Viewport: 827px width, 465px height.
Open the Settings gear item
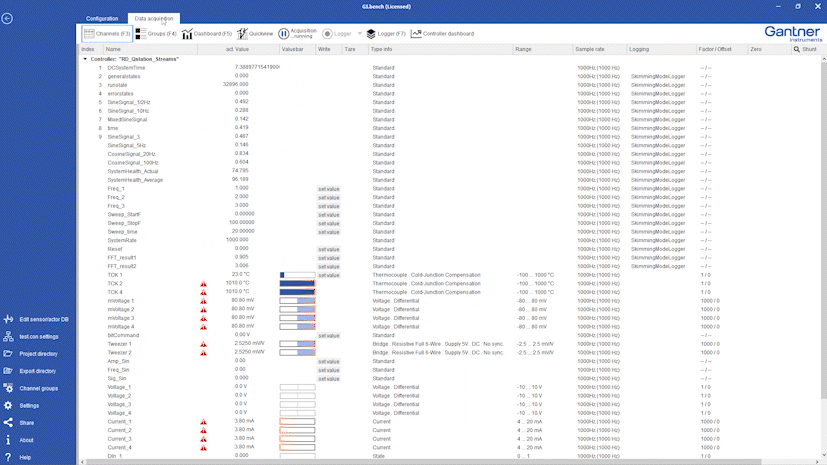[22, 405]
